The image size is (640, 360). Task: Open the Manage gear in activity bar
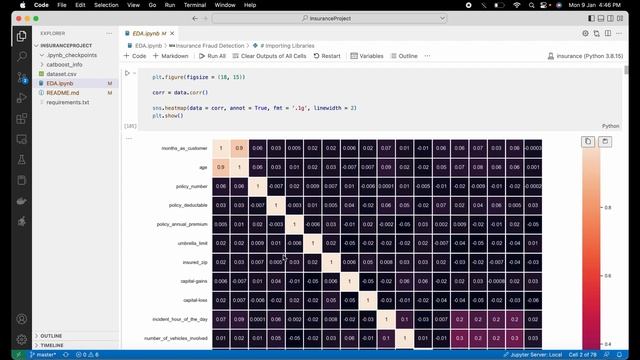coord(22,339)
